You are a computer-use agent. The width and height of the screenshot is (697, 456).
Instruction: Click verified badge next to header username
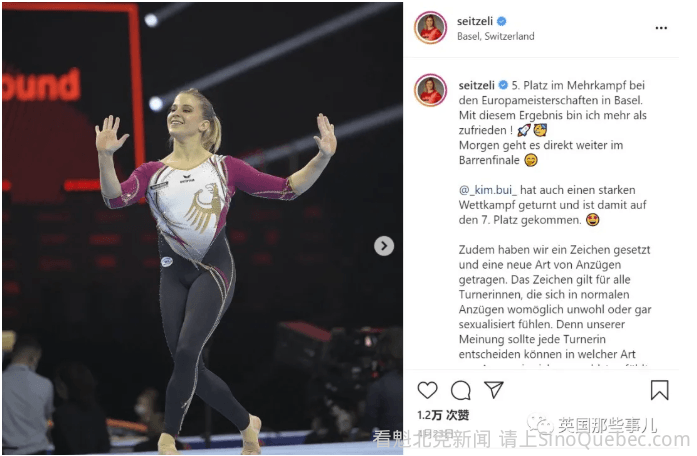tap(501, 21)
